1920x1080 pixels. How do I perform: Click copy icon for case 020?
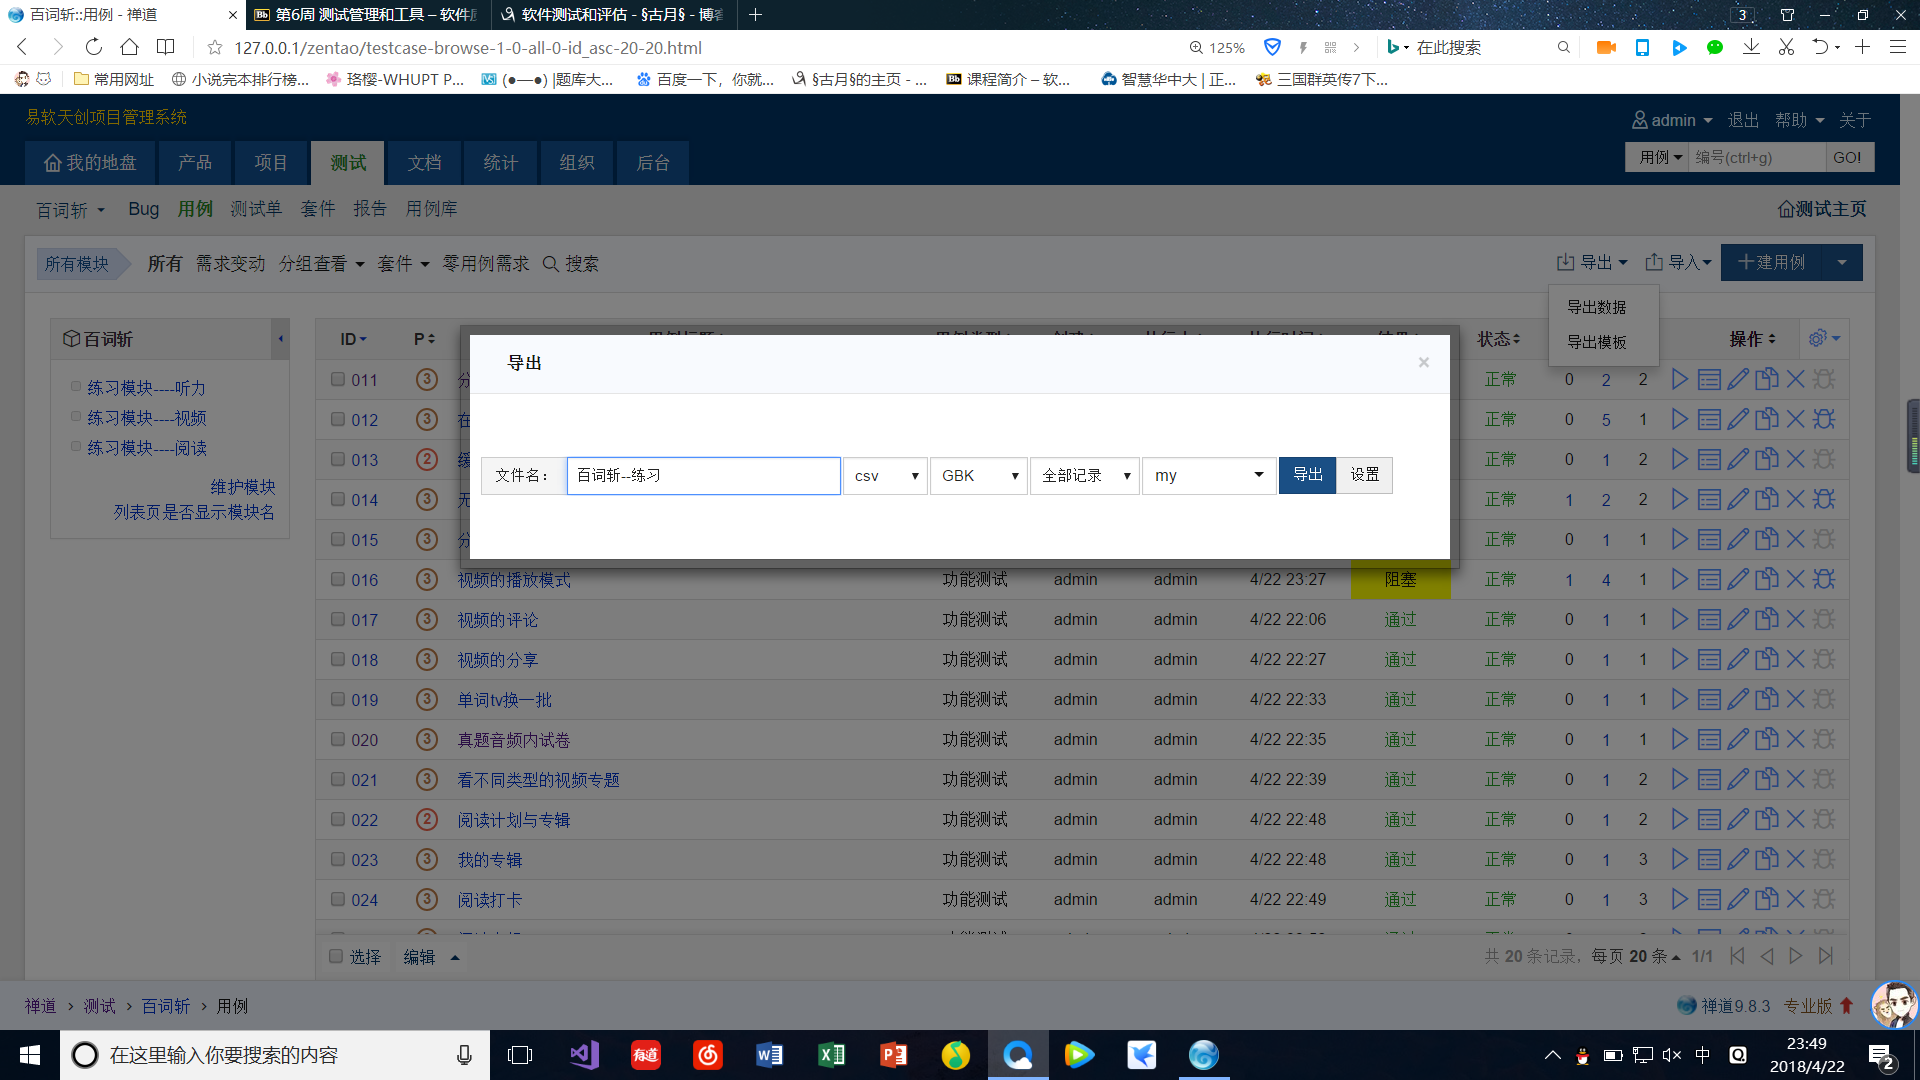click(x=1767, y=740)
